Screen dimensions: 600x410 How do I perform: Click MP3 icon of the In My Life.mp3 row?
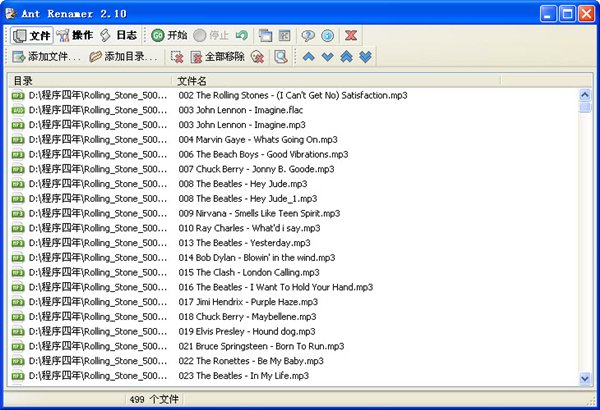tap(18, 376)
